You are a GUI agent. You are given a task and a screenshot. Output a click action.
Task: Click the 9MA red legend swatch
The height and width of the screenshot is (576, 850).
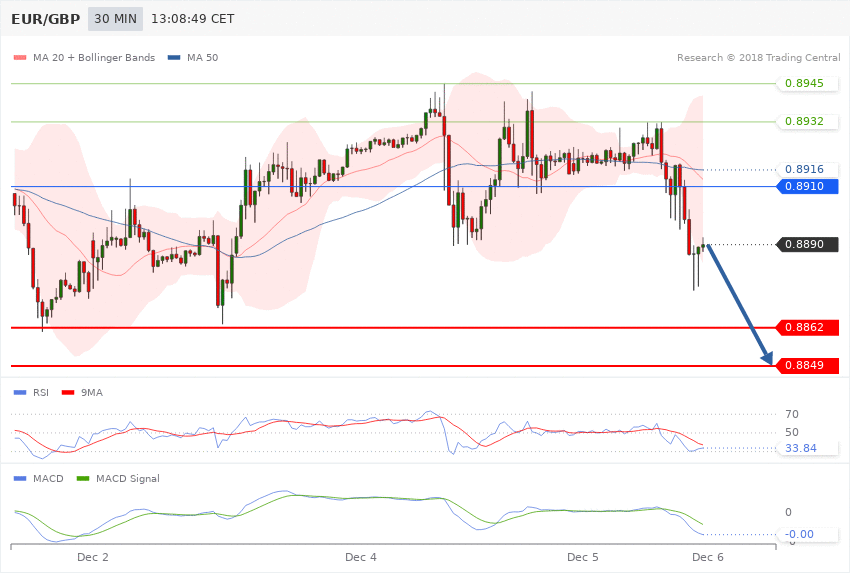point(68,392)
